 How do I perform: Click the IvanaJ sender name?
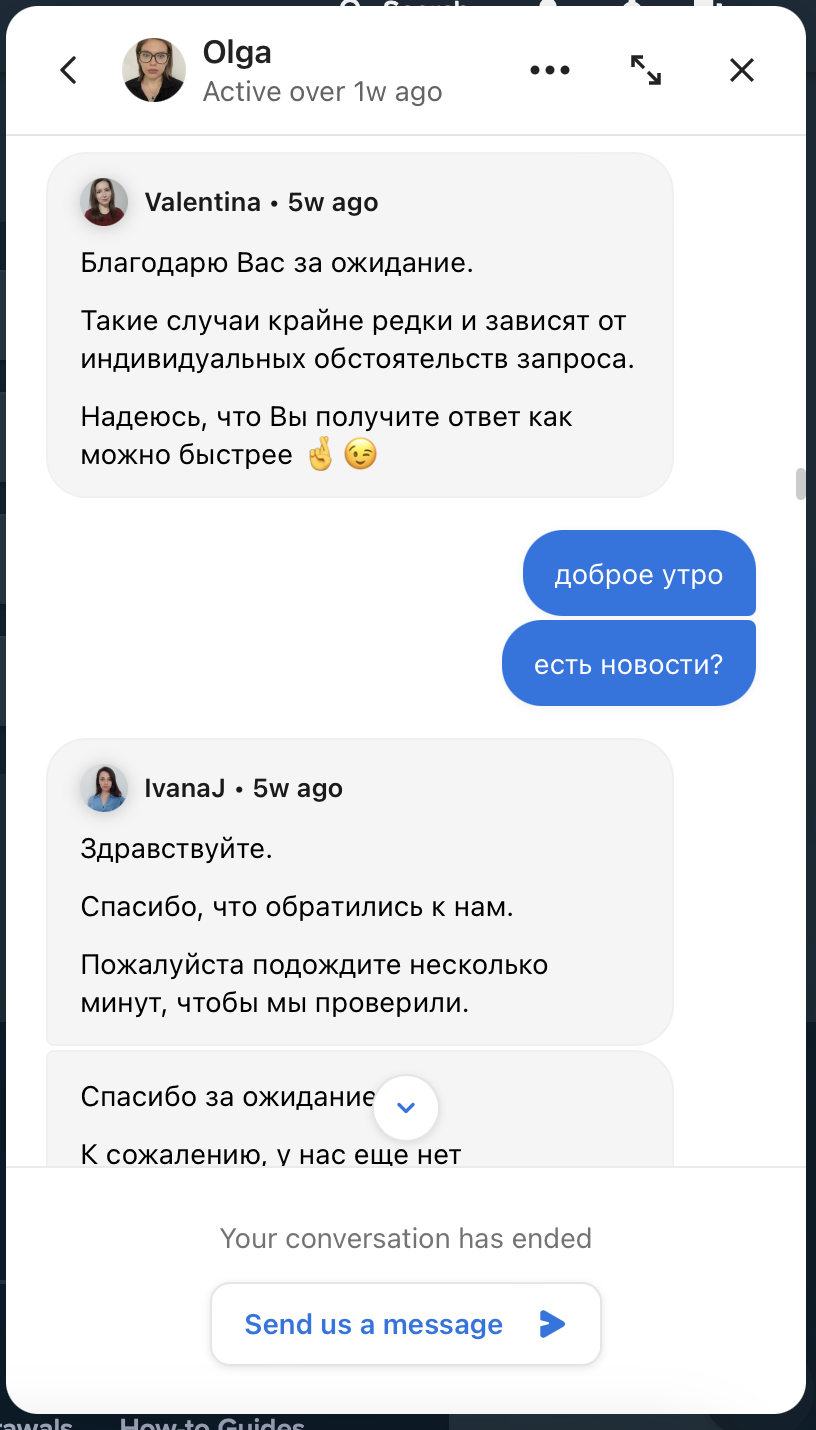coord(185,788)
